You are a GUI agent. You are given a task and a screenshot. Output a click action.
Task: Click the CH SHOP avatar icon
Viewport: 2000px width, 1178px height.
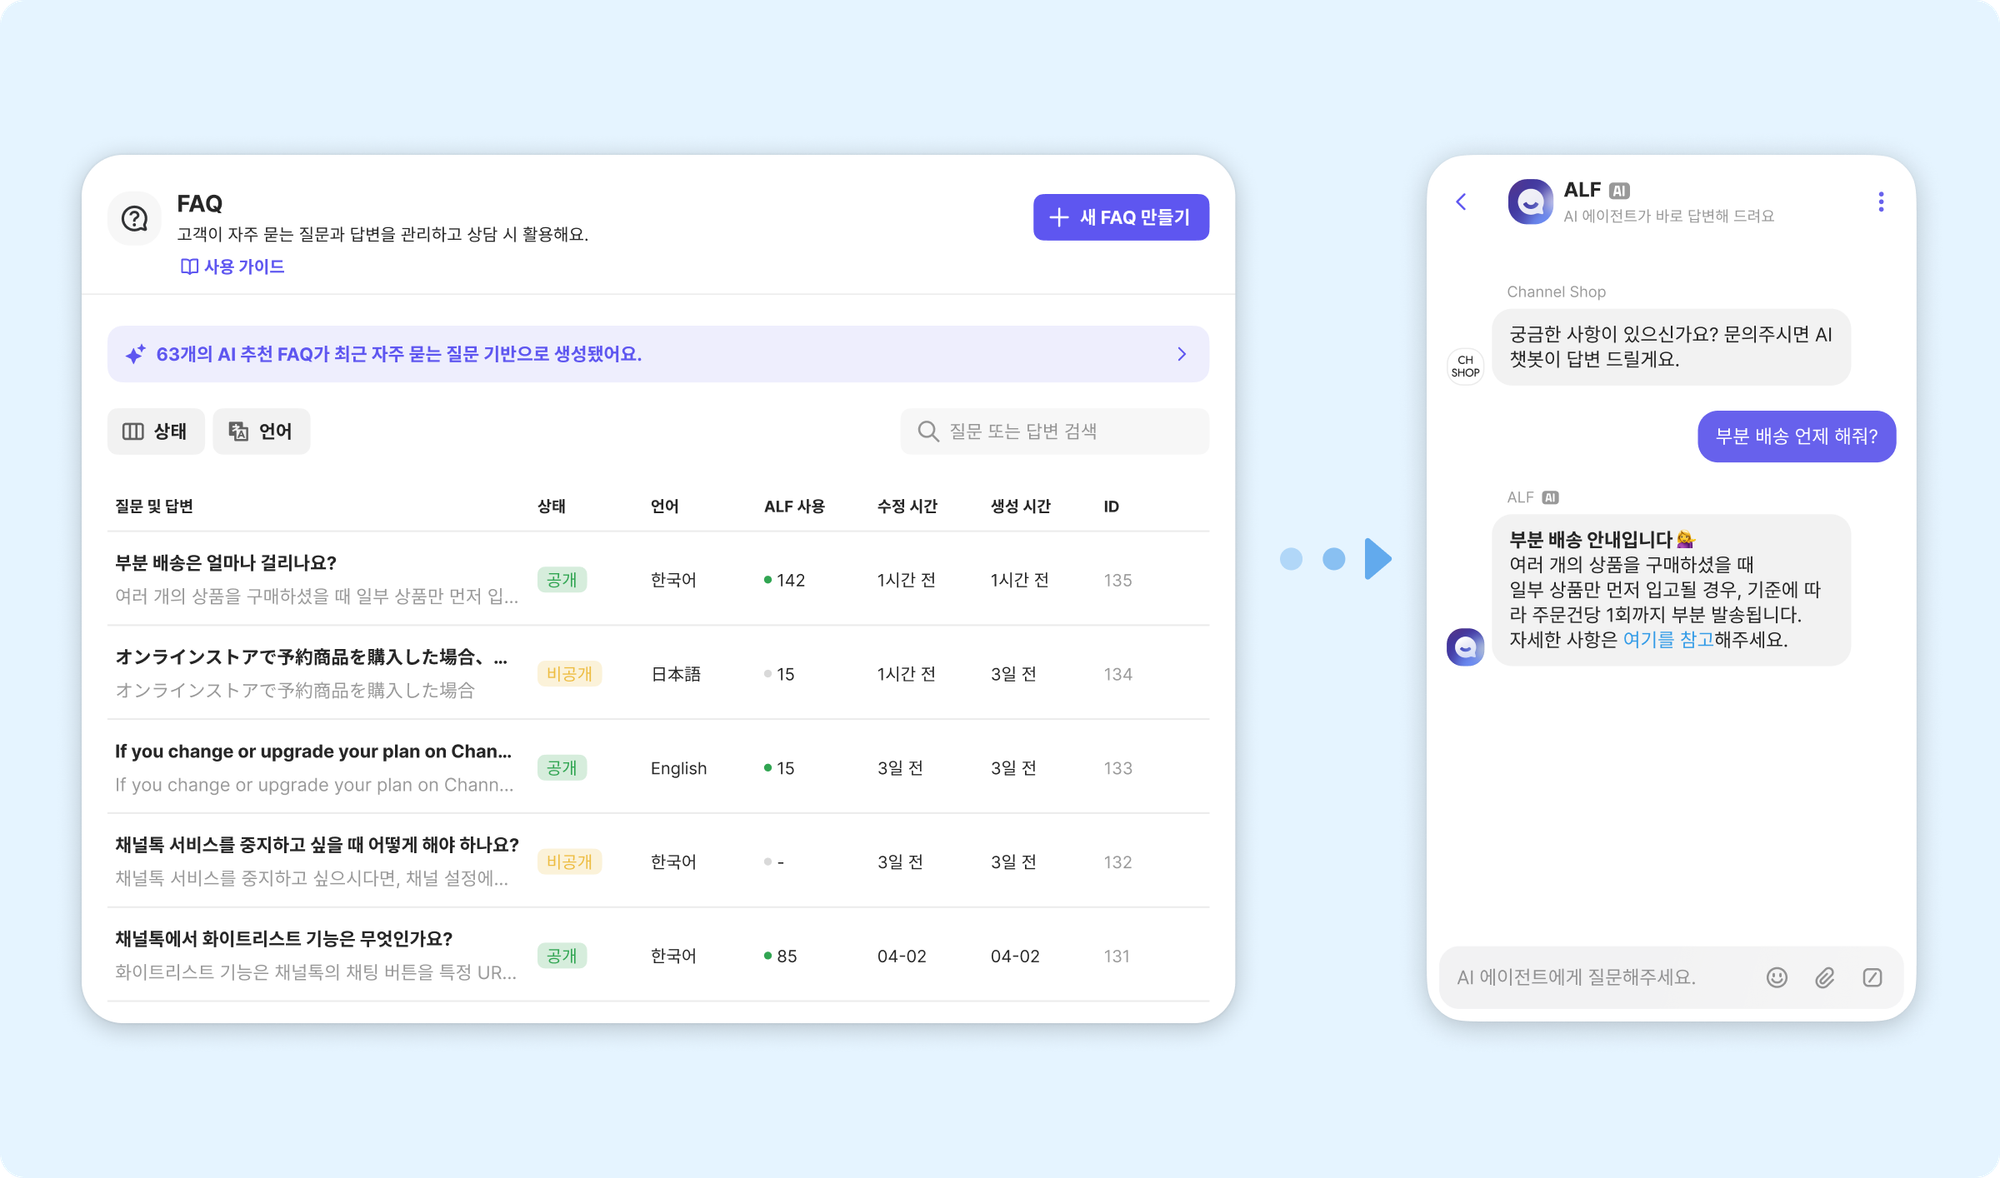(x=1465, y=366)
